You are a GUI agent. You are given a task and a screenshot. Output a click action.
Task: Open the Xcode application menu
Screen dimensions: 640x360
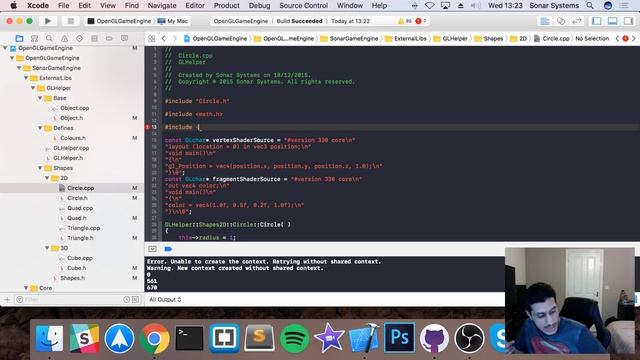[x=38, y=6]
